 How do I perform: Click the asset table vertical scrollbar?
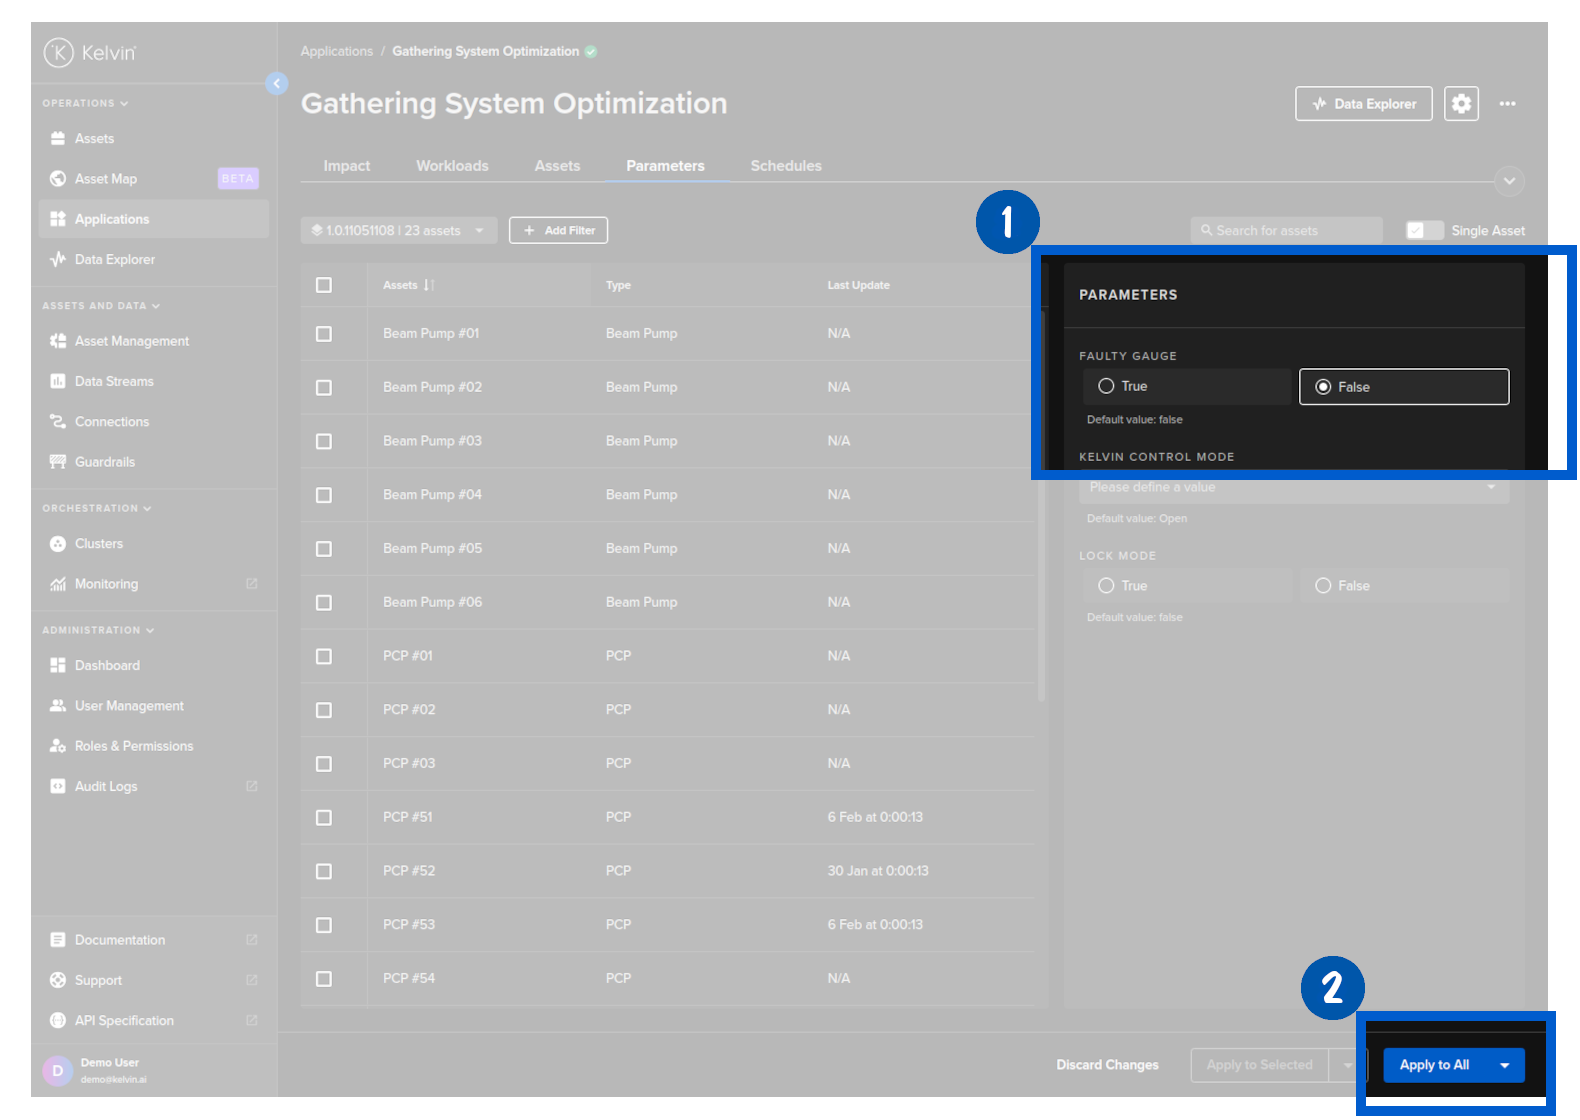click(x=1040, y=500)
